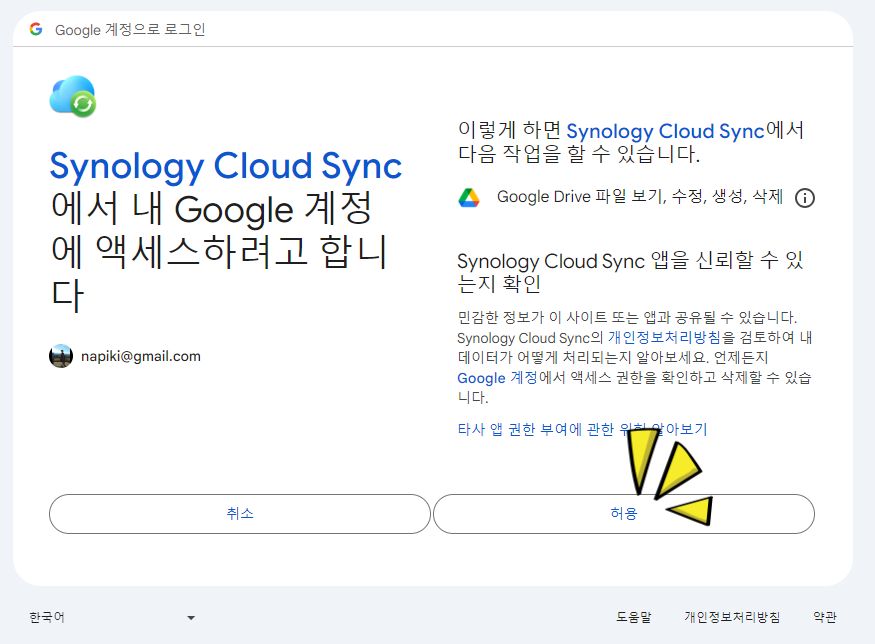Click the napiki@gmail.com profile avatar
Screen dimensions: 875x644
(61, 356)
